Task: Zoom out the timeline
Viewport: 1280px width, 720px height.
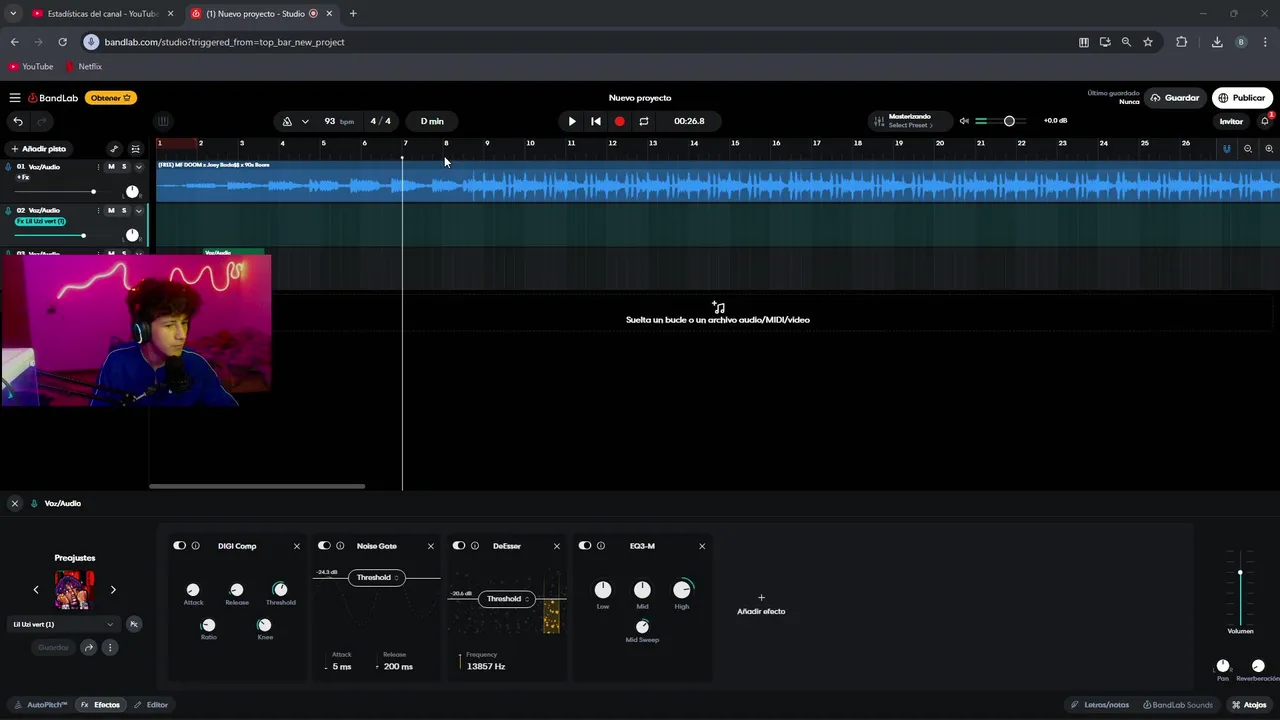Action: click(1248, 149)
